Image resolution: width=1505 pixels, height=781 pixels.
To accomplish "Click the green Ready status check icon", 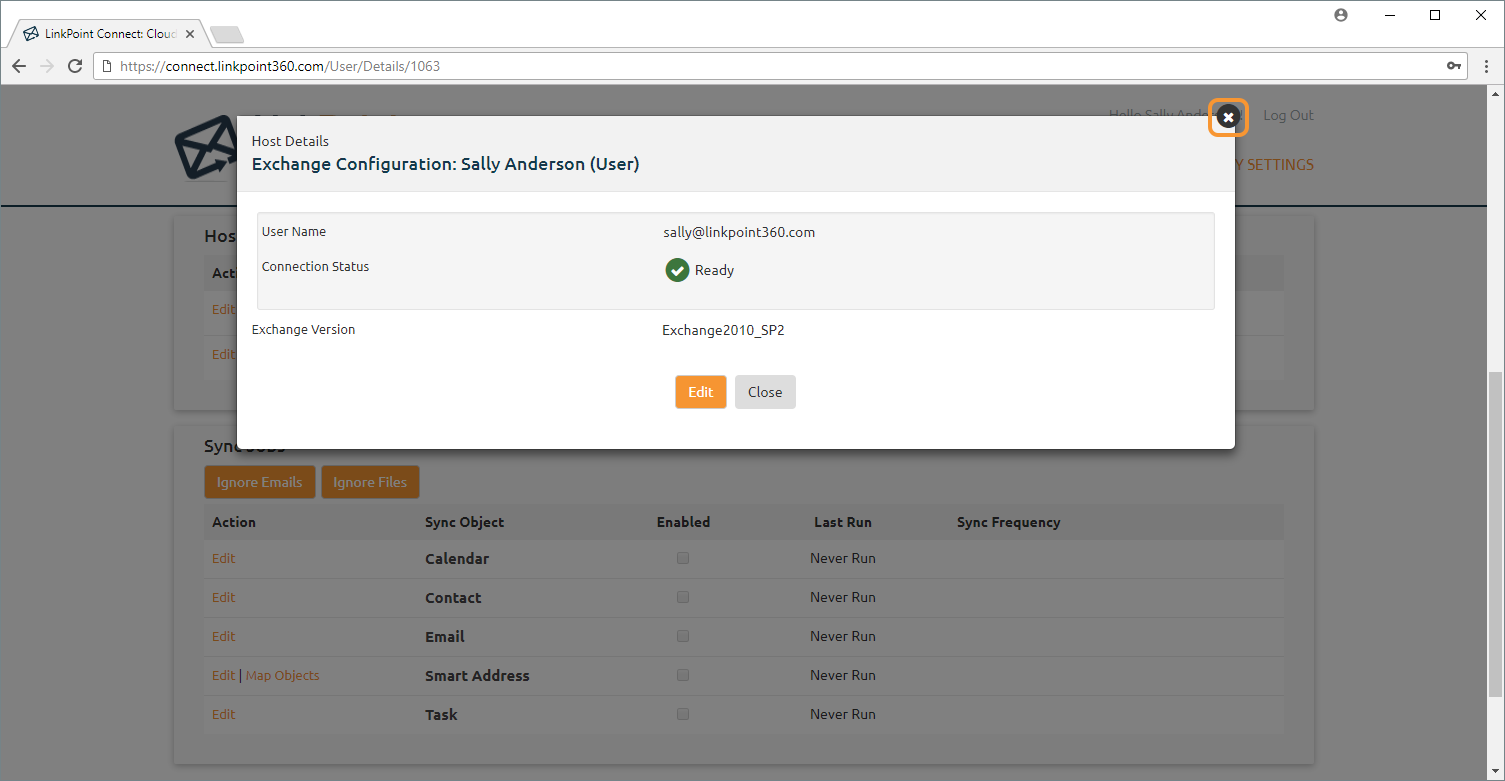I will 677,270.
